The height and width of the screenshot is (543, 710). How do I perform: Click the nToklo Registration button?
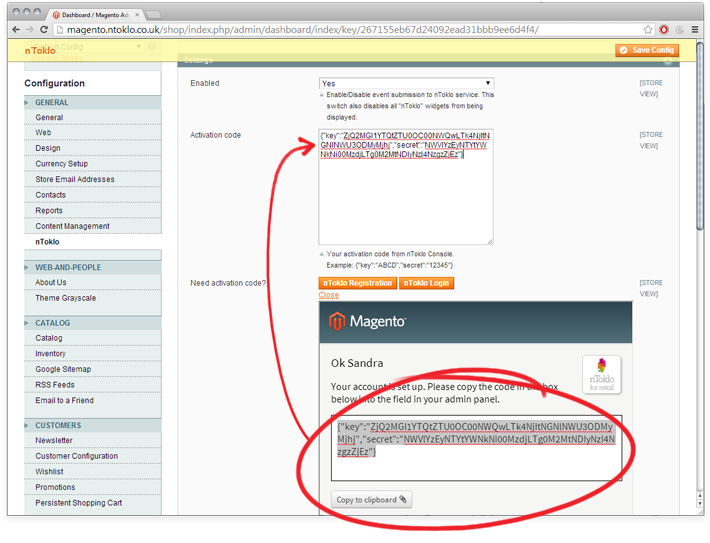pos(358,284)
